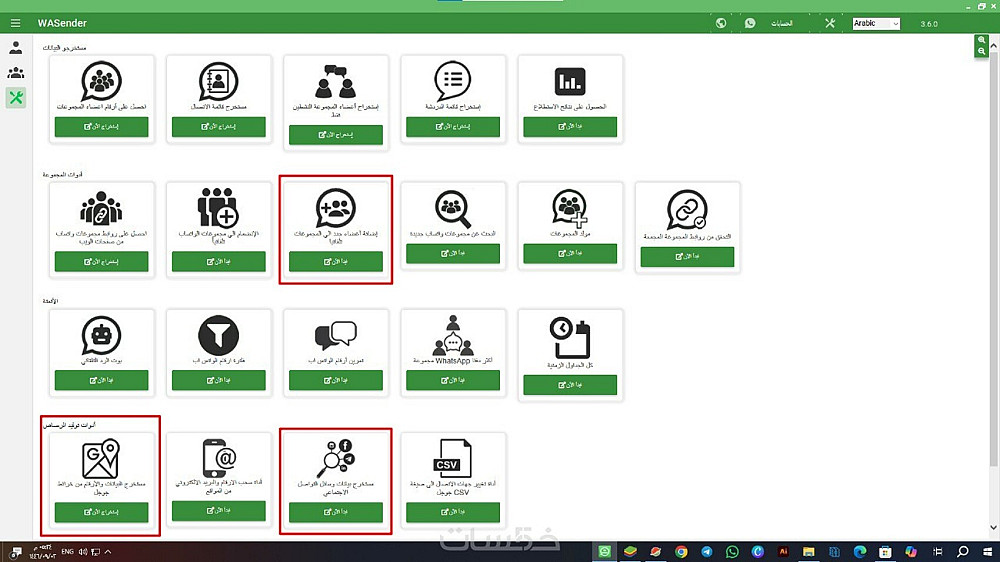Click the zoom out magnifier button
The image size is (1000, 562).
tap(982, 51)
